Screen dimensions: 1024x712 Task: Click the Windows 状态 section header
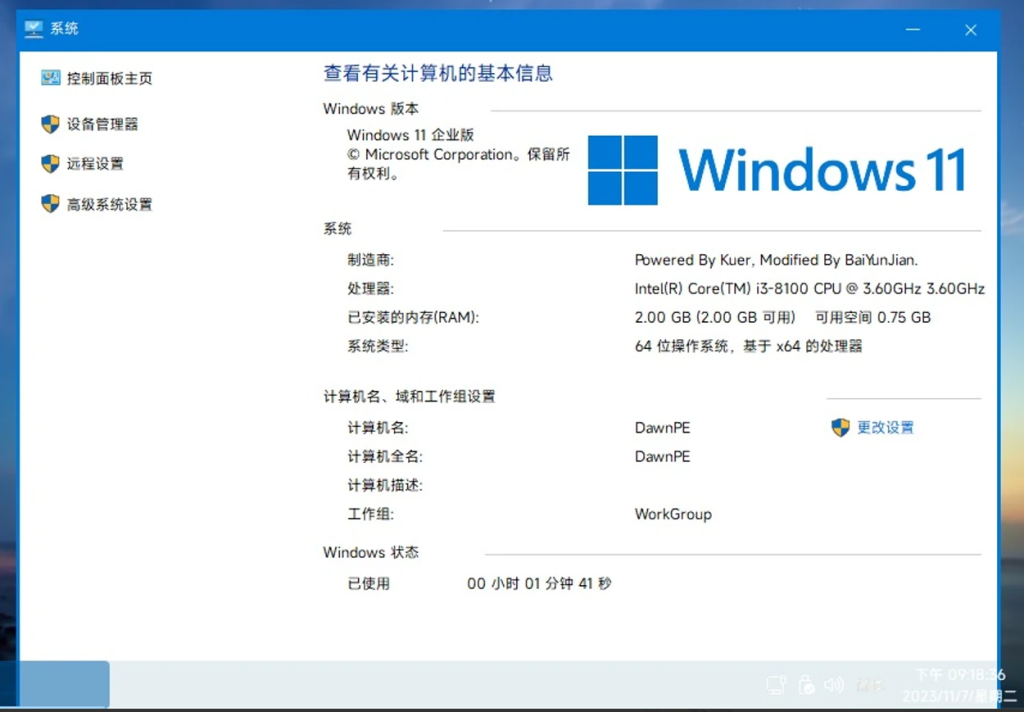click(x=371, y=553)
